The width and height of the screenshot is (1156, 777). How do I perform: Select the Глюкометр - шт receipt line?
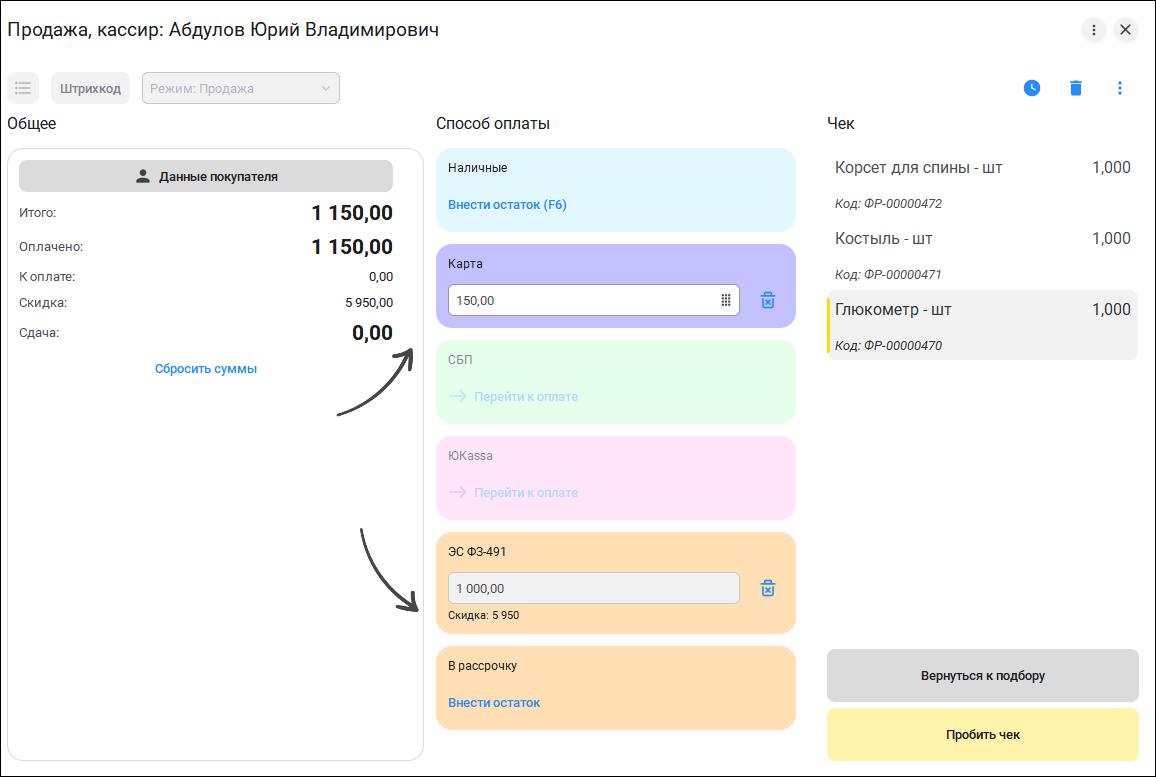pos(983,326)
